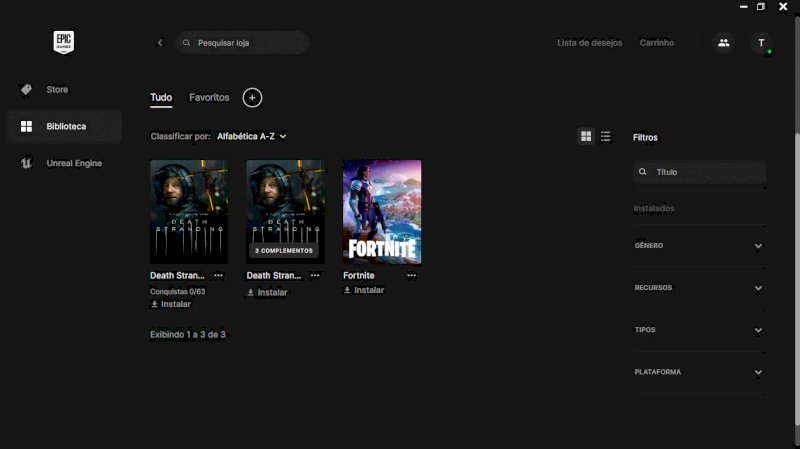Image resolution: width=800 pixels, height=449 pixels.
Task: Expand the Recursos filter section
Action: point(699,288)
